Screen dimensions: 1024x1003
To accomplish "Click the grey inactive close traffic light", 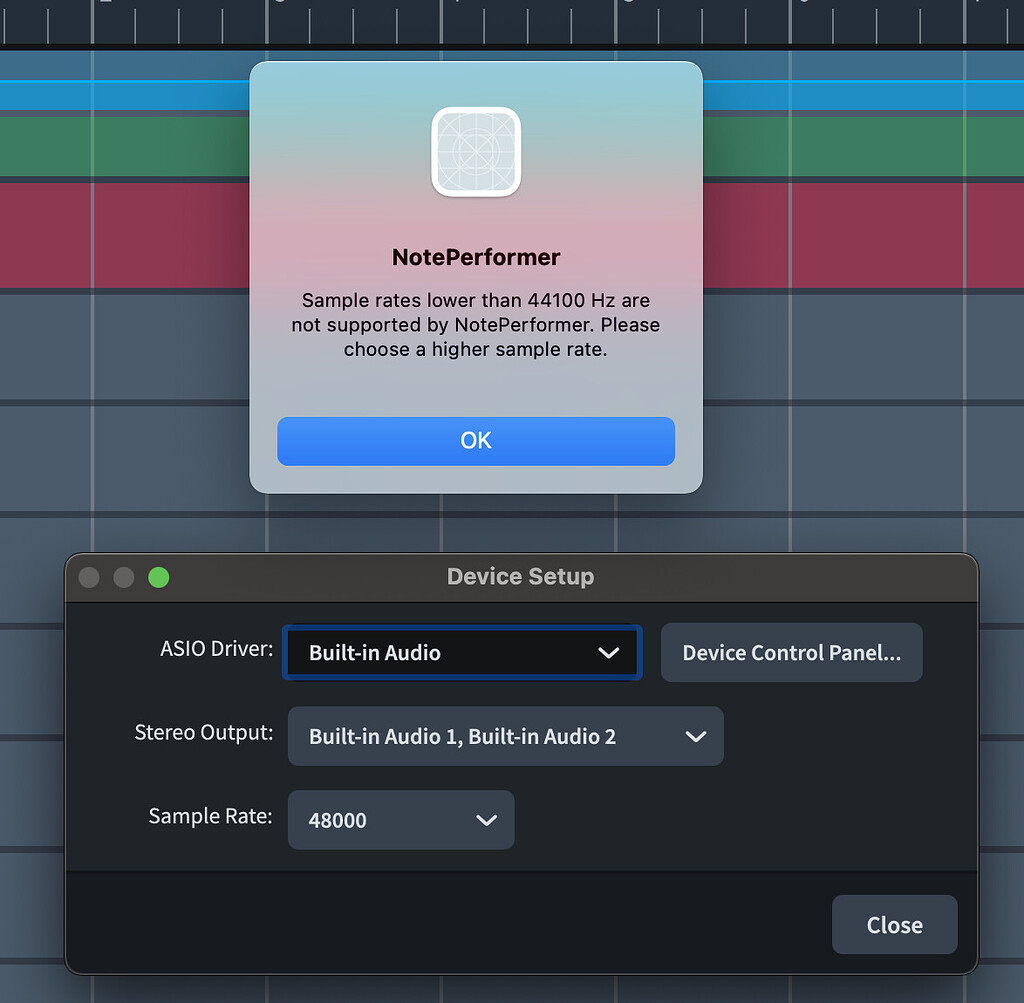I will (88, 577).
